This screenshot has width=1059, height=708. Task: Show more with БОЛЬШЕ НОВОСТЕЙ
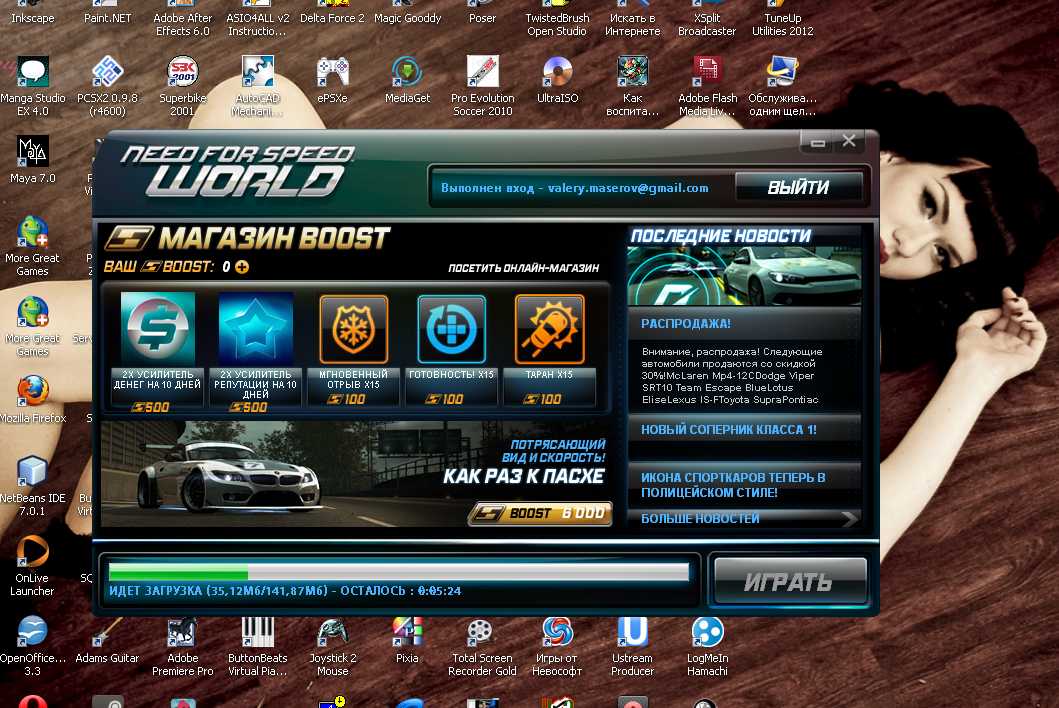[744, 518]
